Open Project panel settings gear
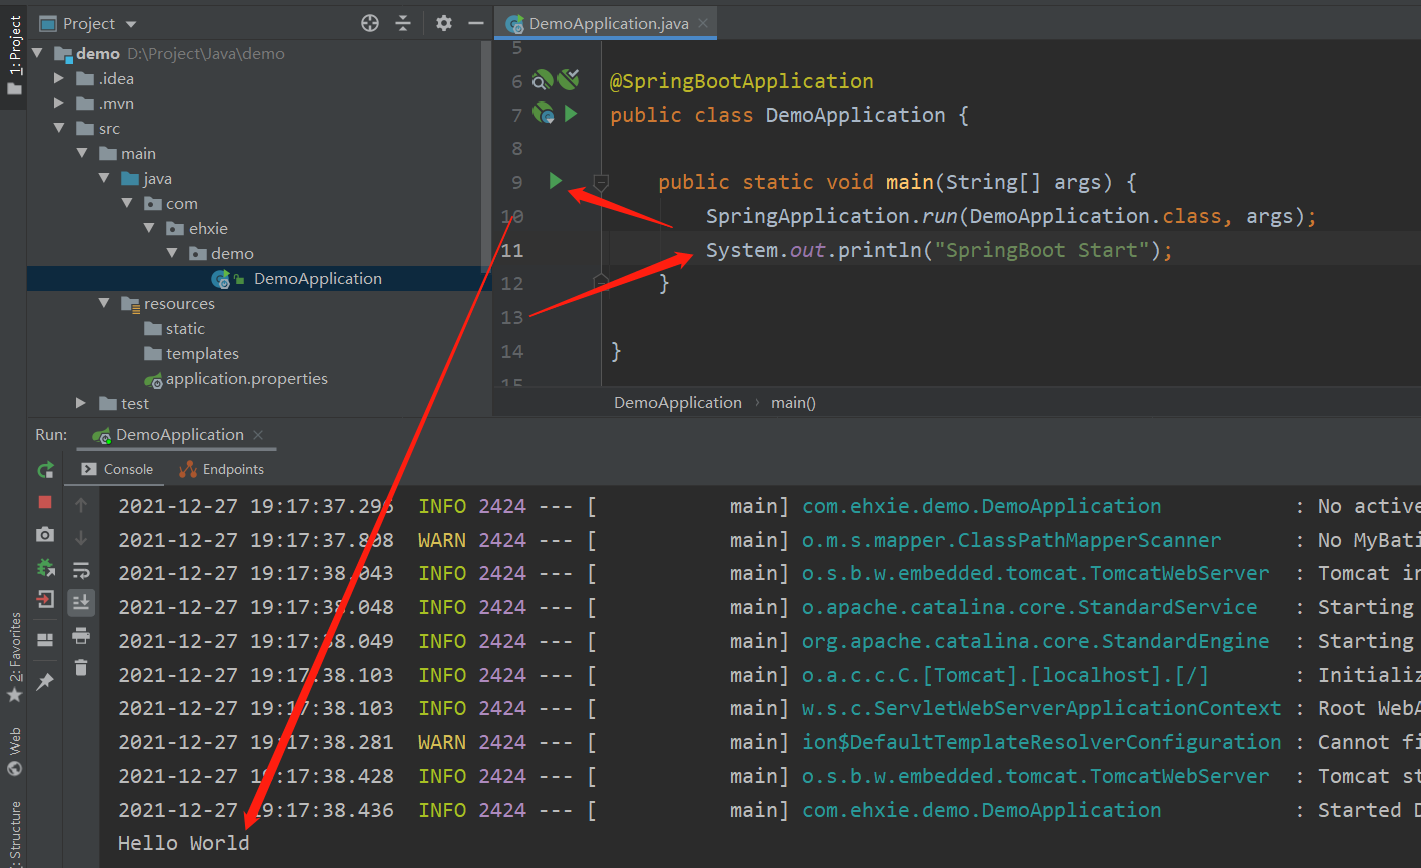This screenshot has height=868, width=1421. [444, 23]
